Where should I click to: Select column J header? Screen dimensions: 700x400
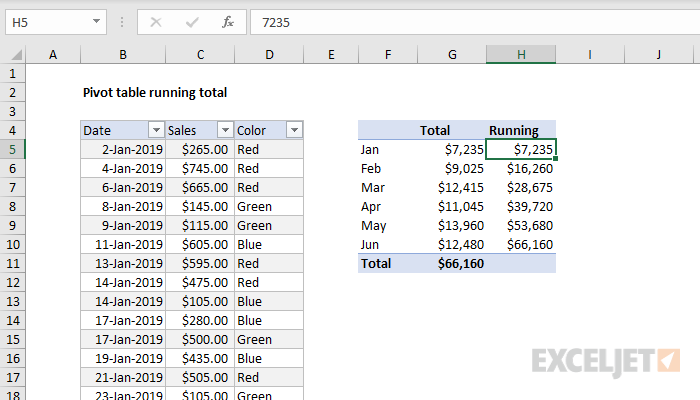click(x=658, y=55)
